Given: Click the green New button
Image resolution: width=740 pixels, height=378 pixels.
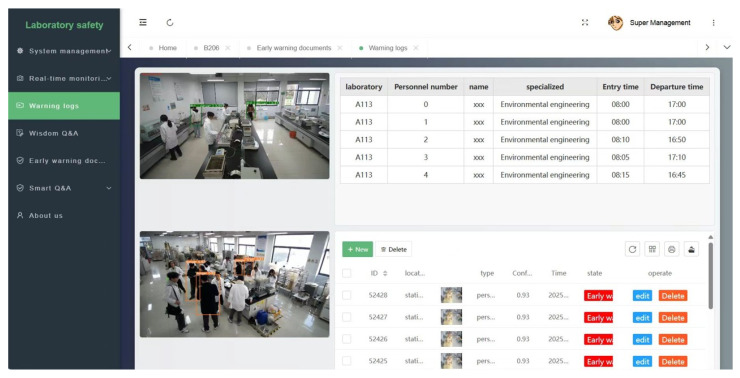Looking at the screenshot, I should point(358,249).
